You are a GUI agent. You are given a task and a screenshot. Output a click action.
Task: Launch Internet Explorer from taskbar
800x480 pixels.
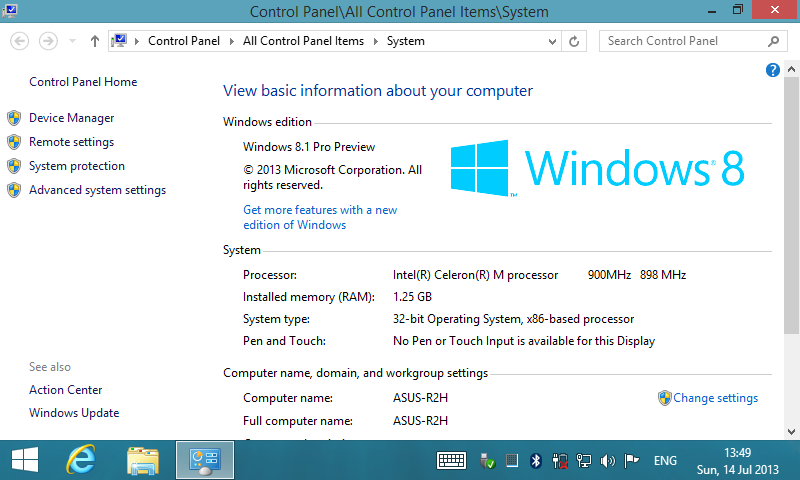(81, 460)
